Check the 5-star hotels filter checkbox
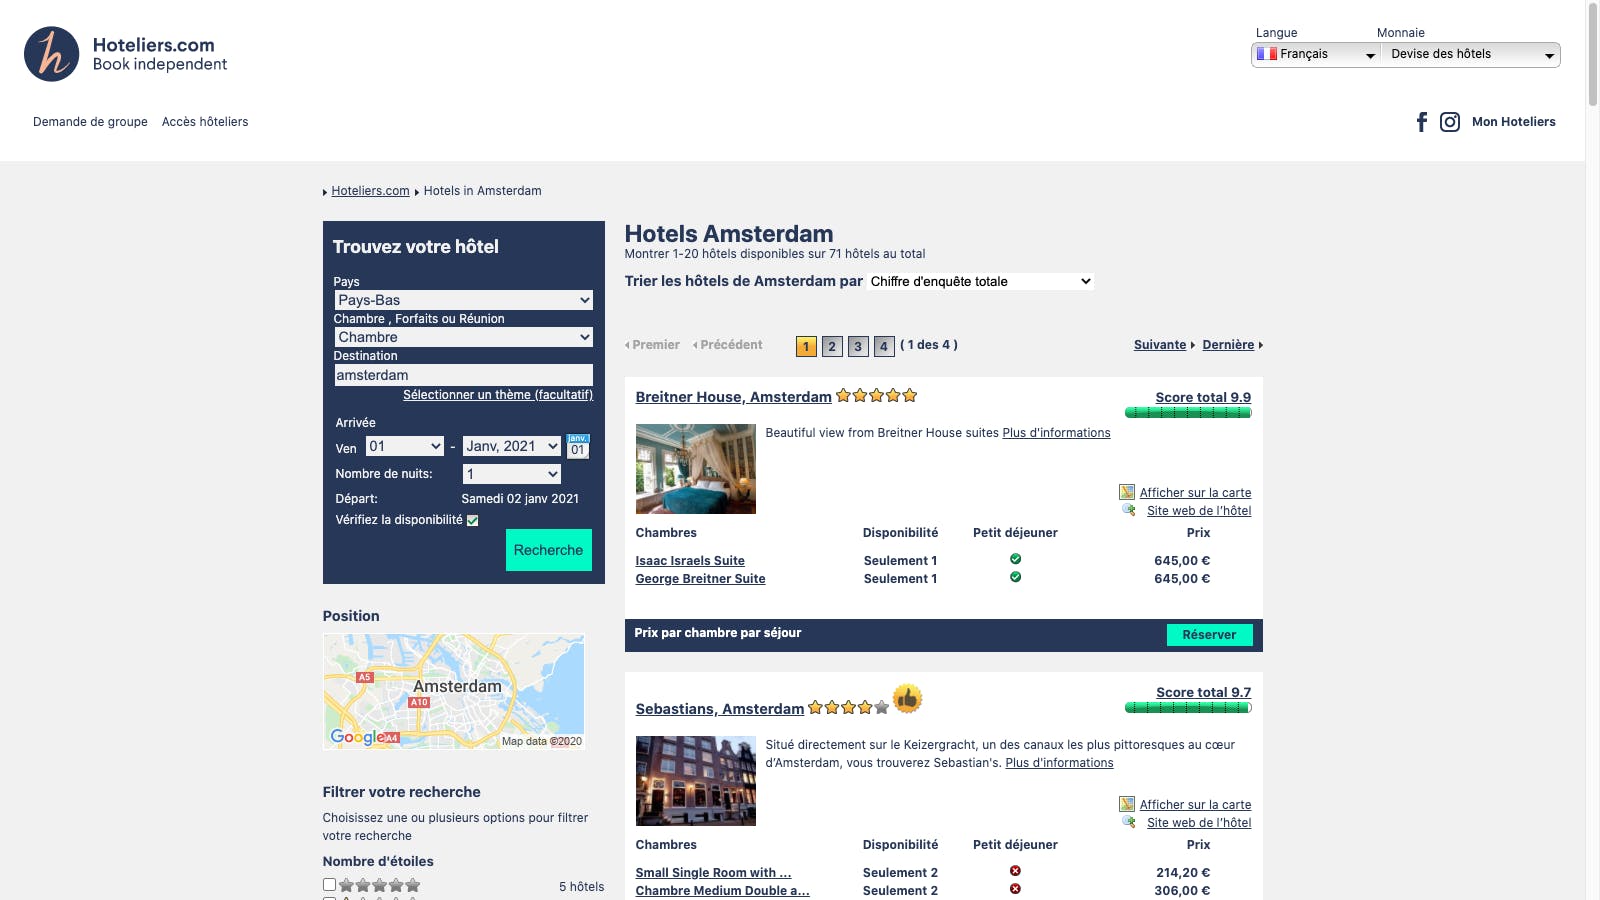 coord(329,884)
